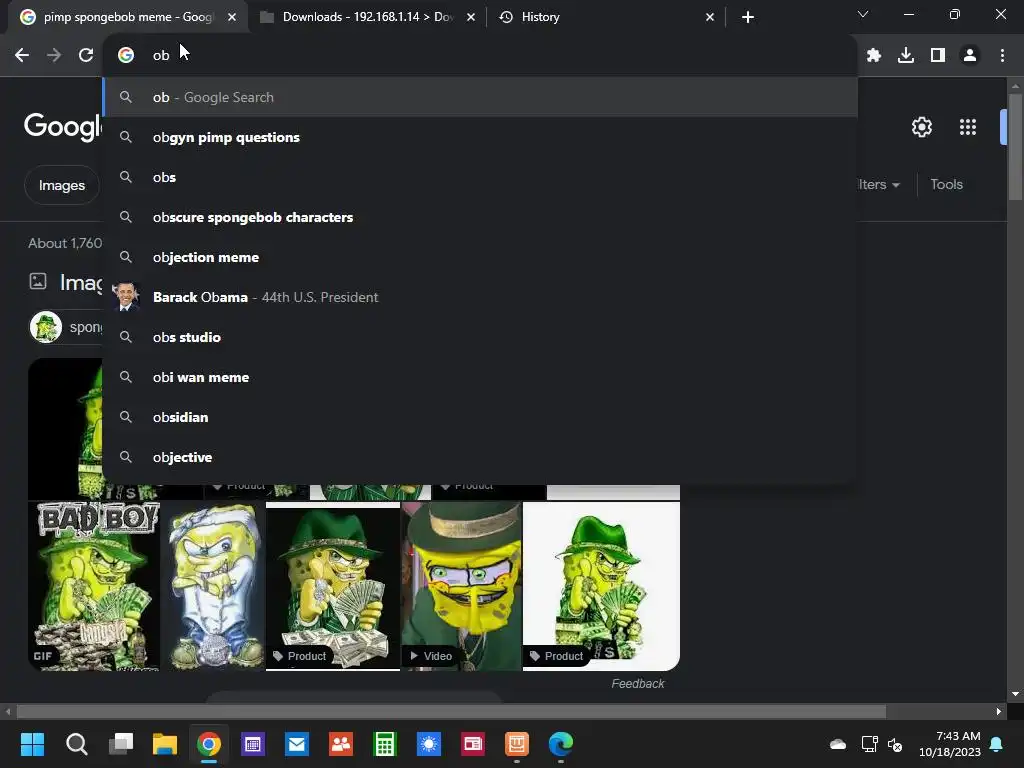The width and height of the screenshot is (1024, 768).
Task: Open the Images filter chip
Action: (x=62, y=185)
